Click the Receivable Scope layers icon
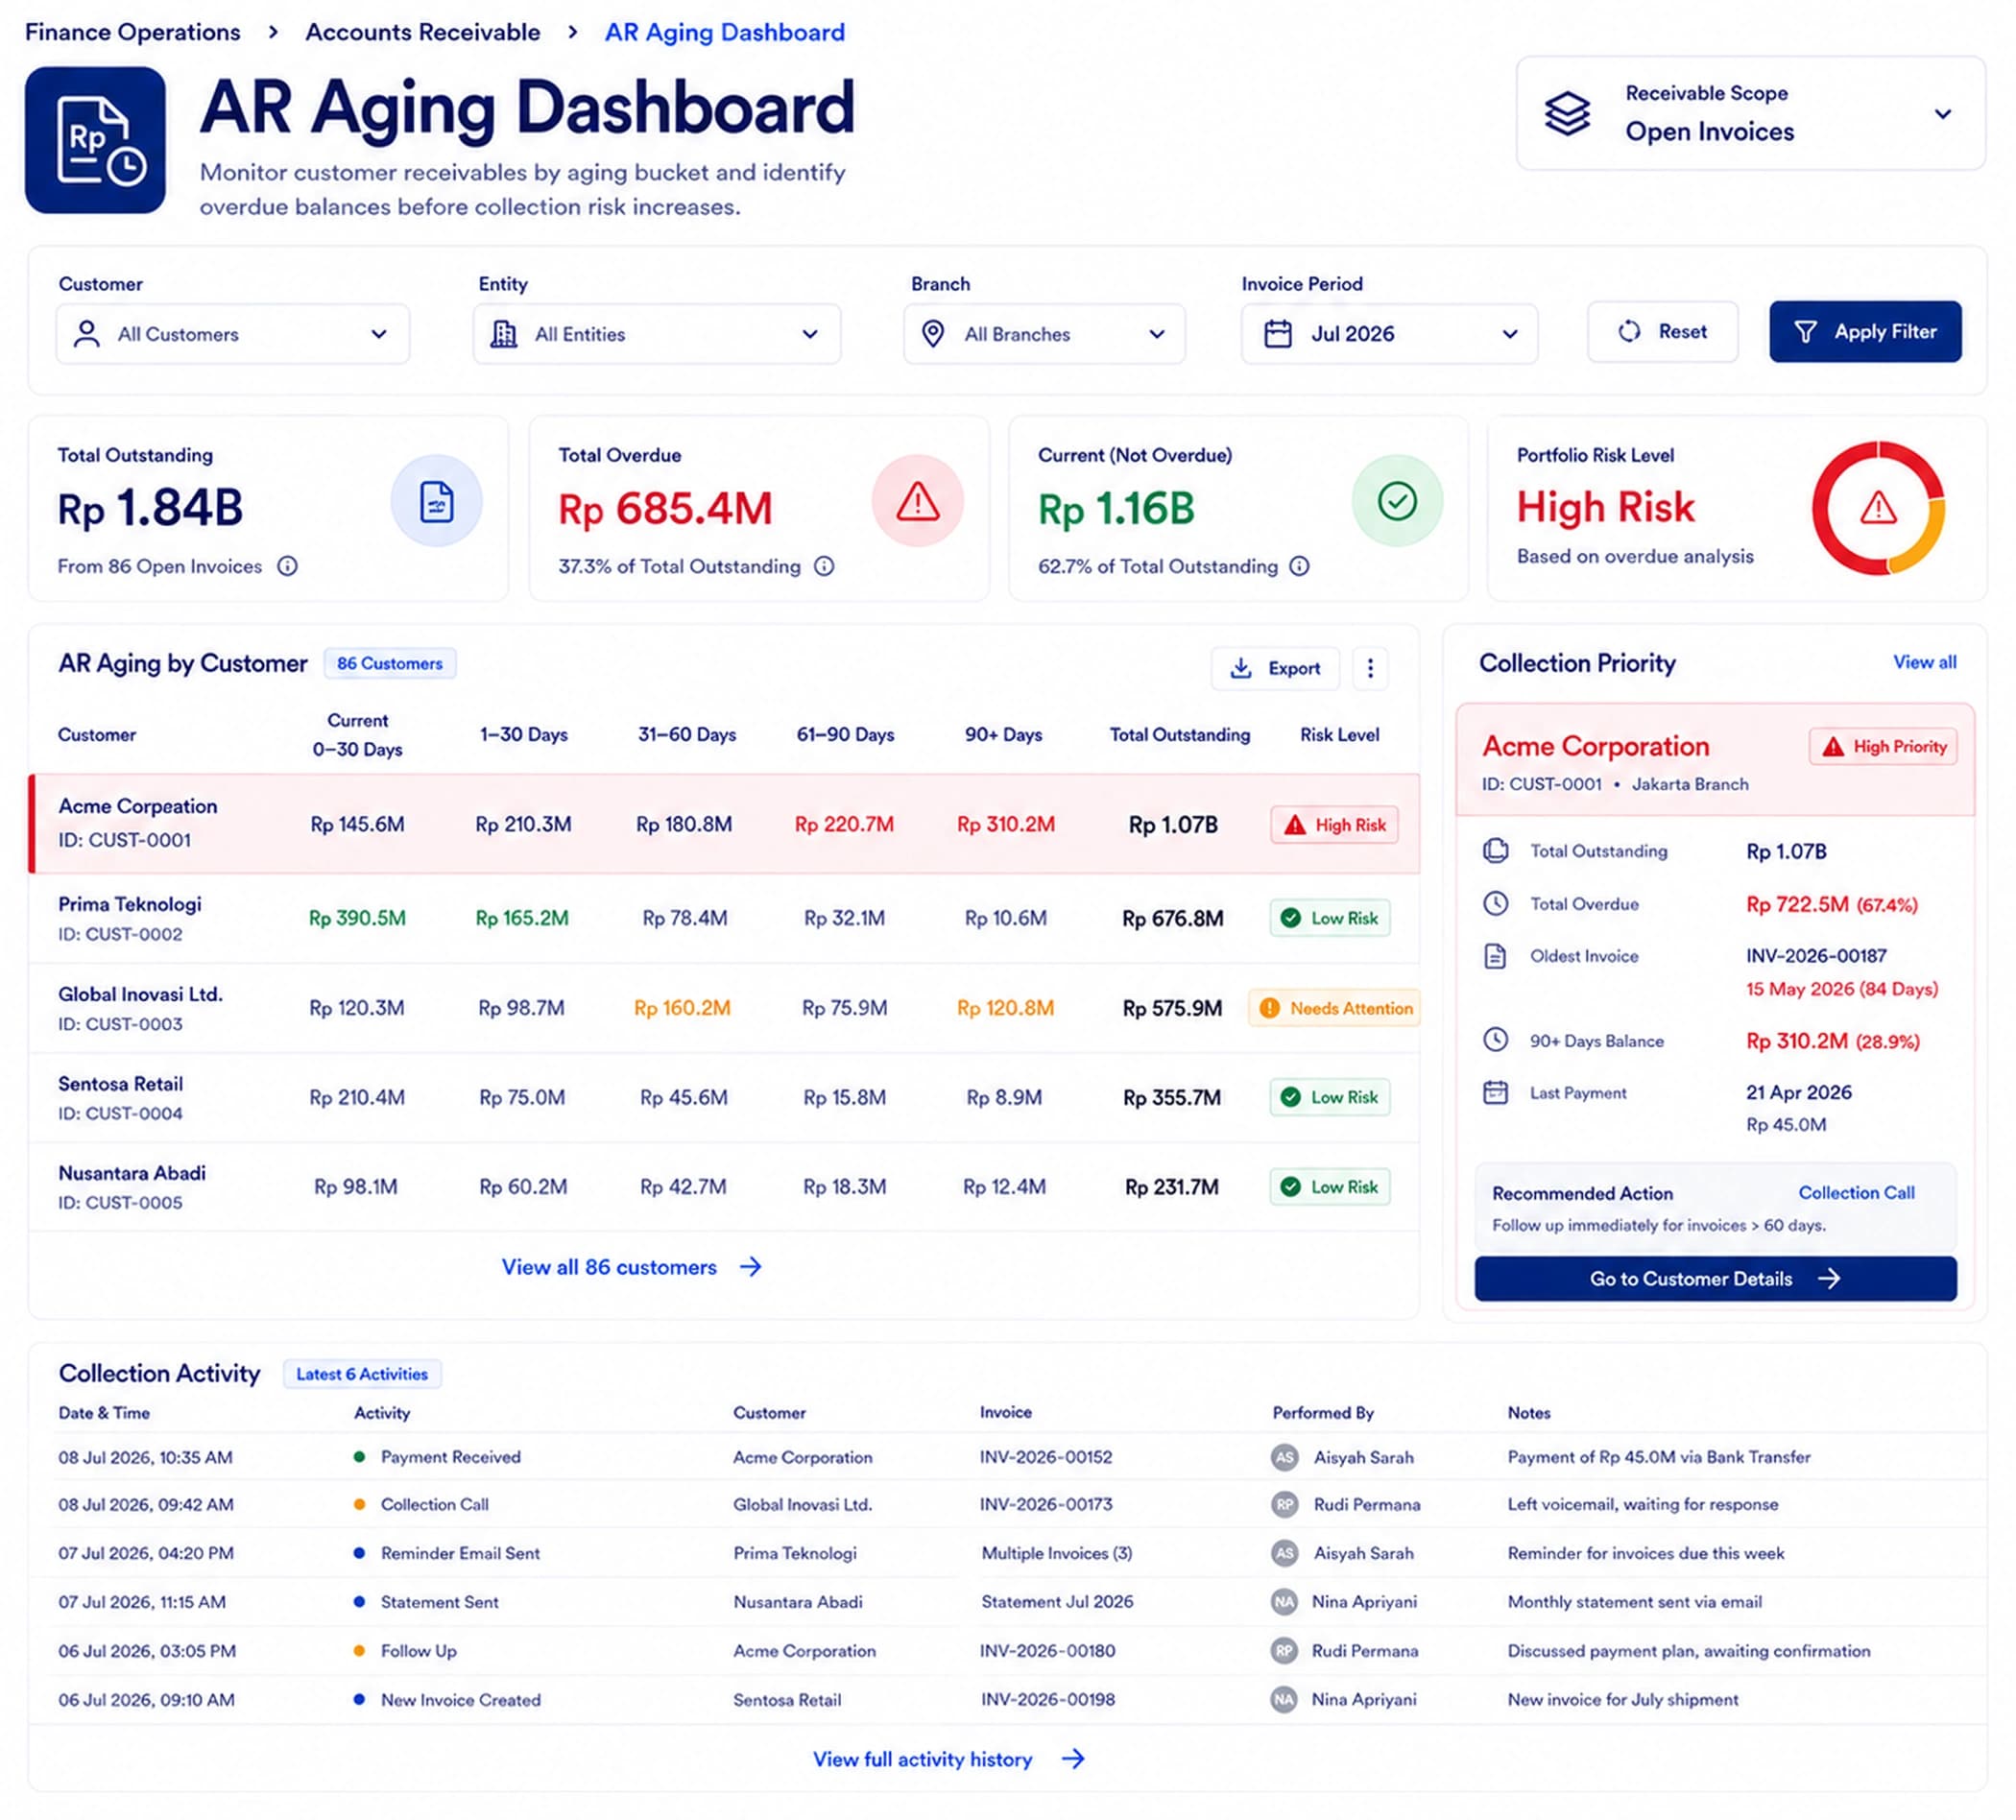Image resolution: width=2016 pixels, height=1820 pixels. click(x=1566, y=113)
